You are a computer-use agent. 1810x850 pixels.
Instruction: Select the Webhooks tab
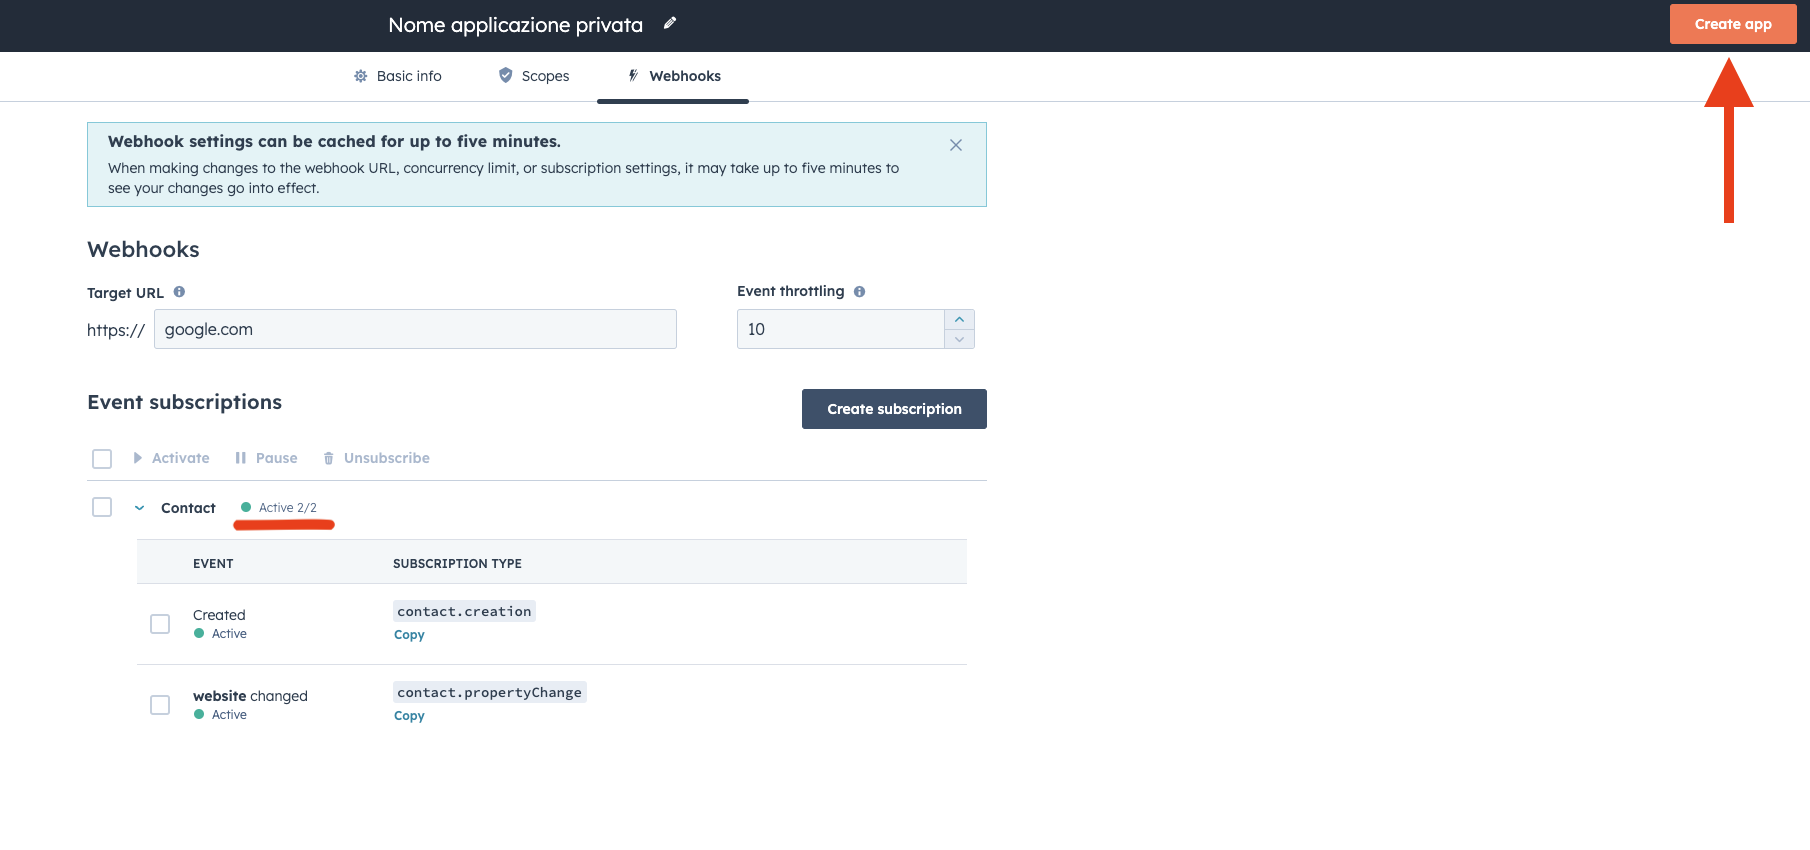point(674,76)
